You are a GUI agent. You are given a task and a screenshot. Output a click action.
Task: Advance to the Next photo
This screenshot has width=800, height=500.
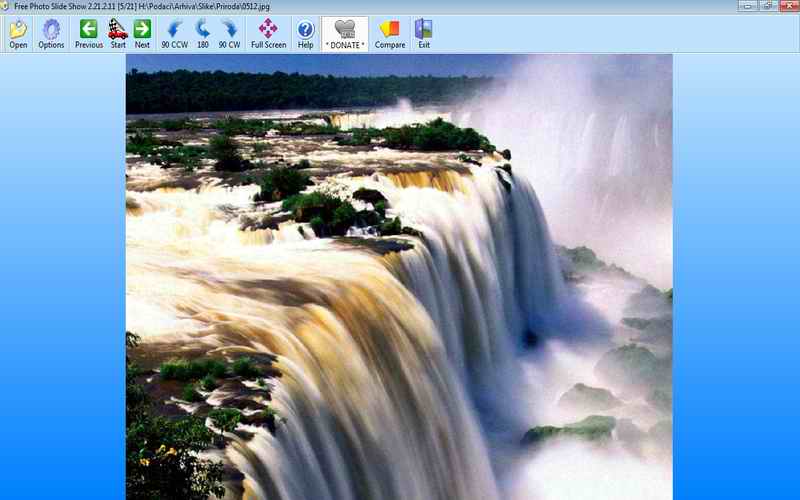click(x=142, y=33)
